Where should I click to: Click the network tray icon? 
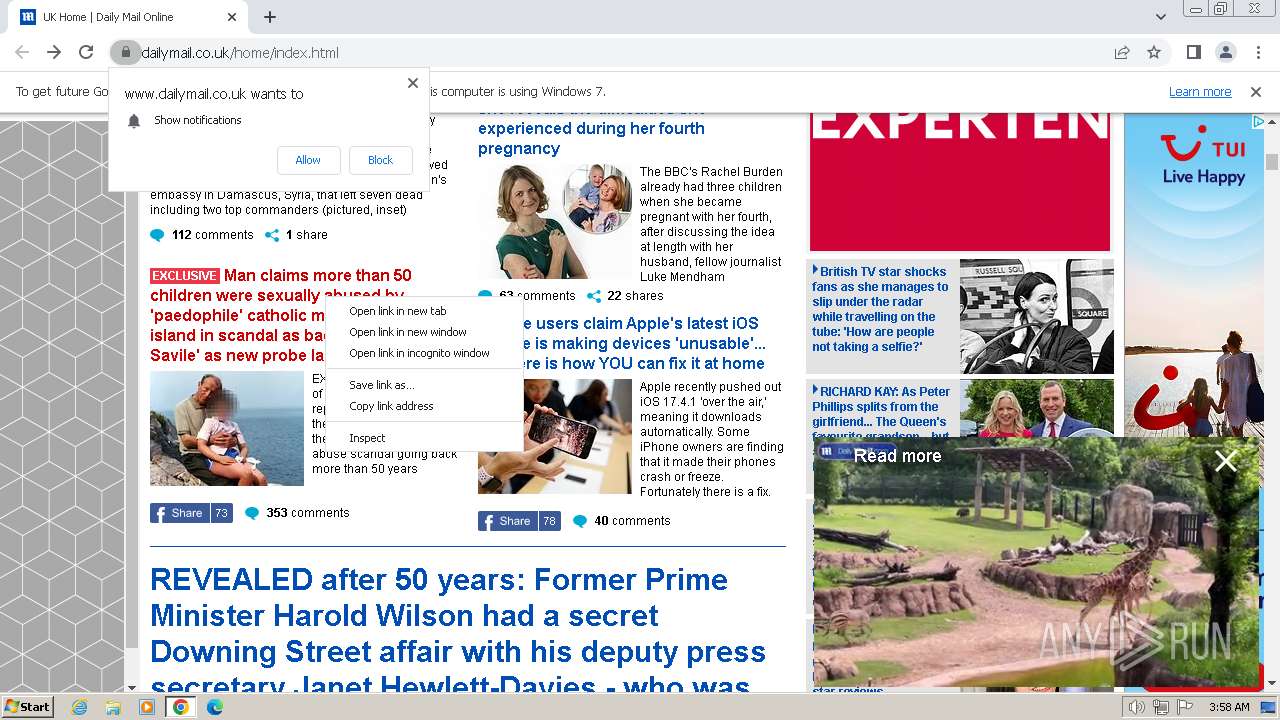tap(1161, 707)
